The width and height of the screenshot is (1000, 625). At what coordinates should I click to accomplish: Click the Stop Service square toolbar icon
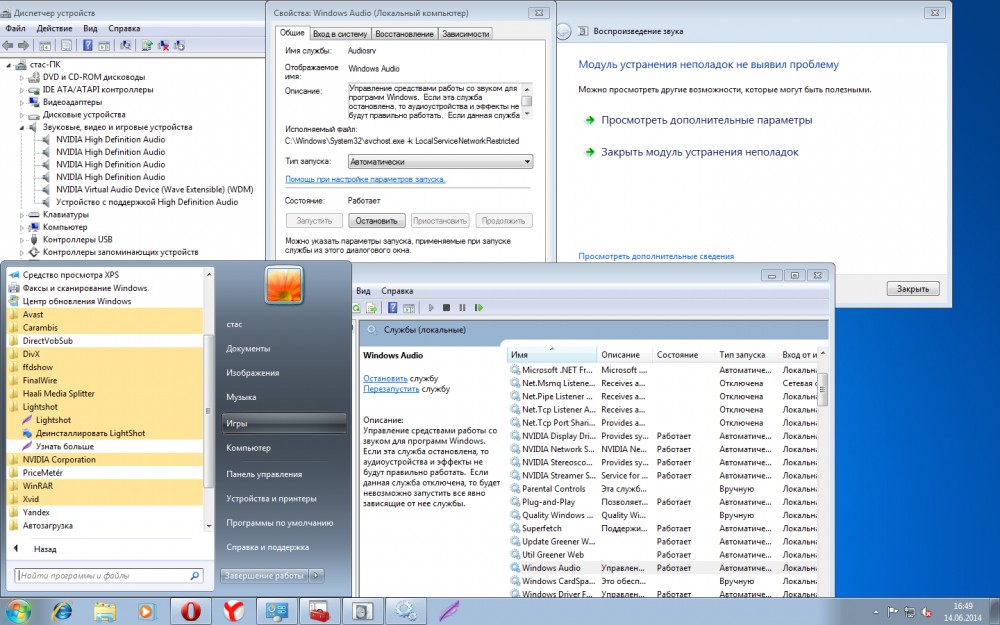(447, 308)
